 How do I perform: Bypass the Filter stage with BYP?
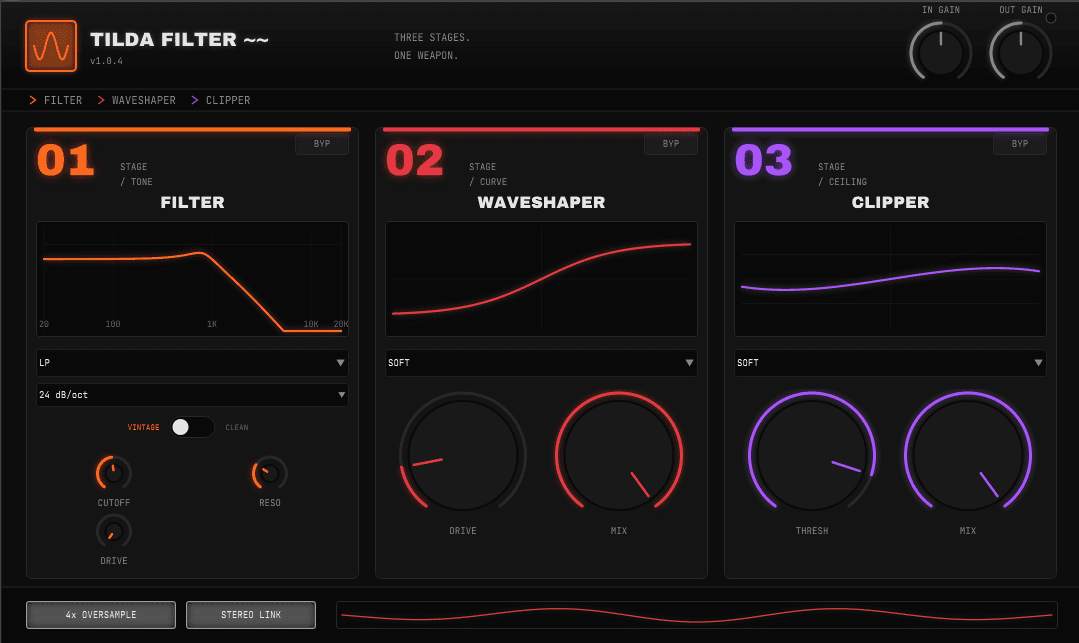coord(322,144)
